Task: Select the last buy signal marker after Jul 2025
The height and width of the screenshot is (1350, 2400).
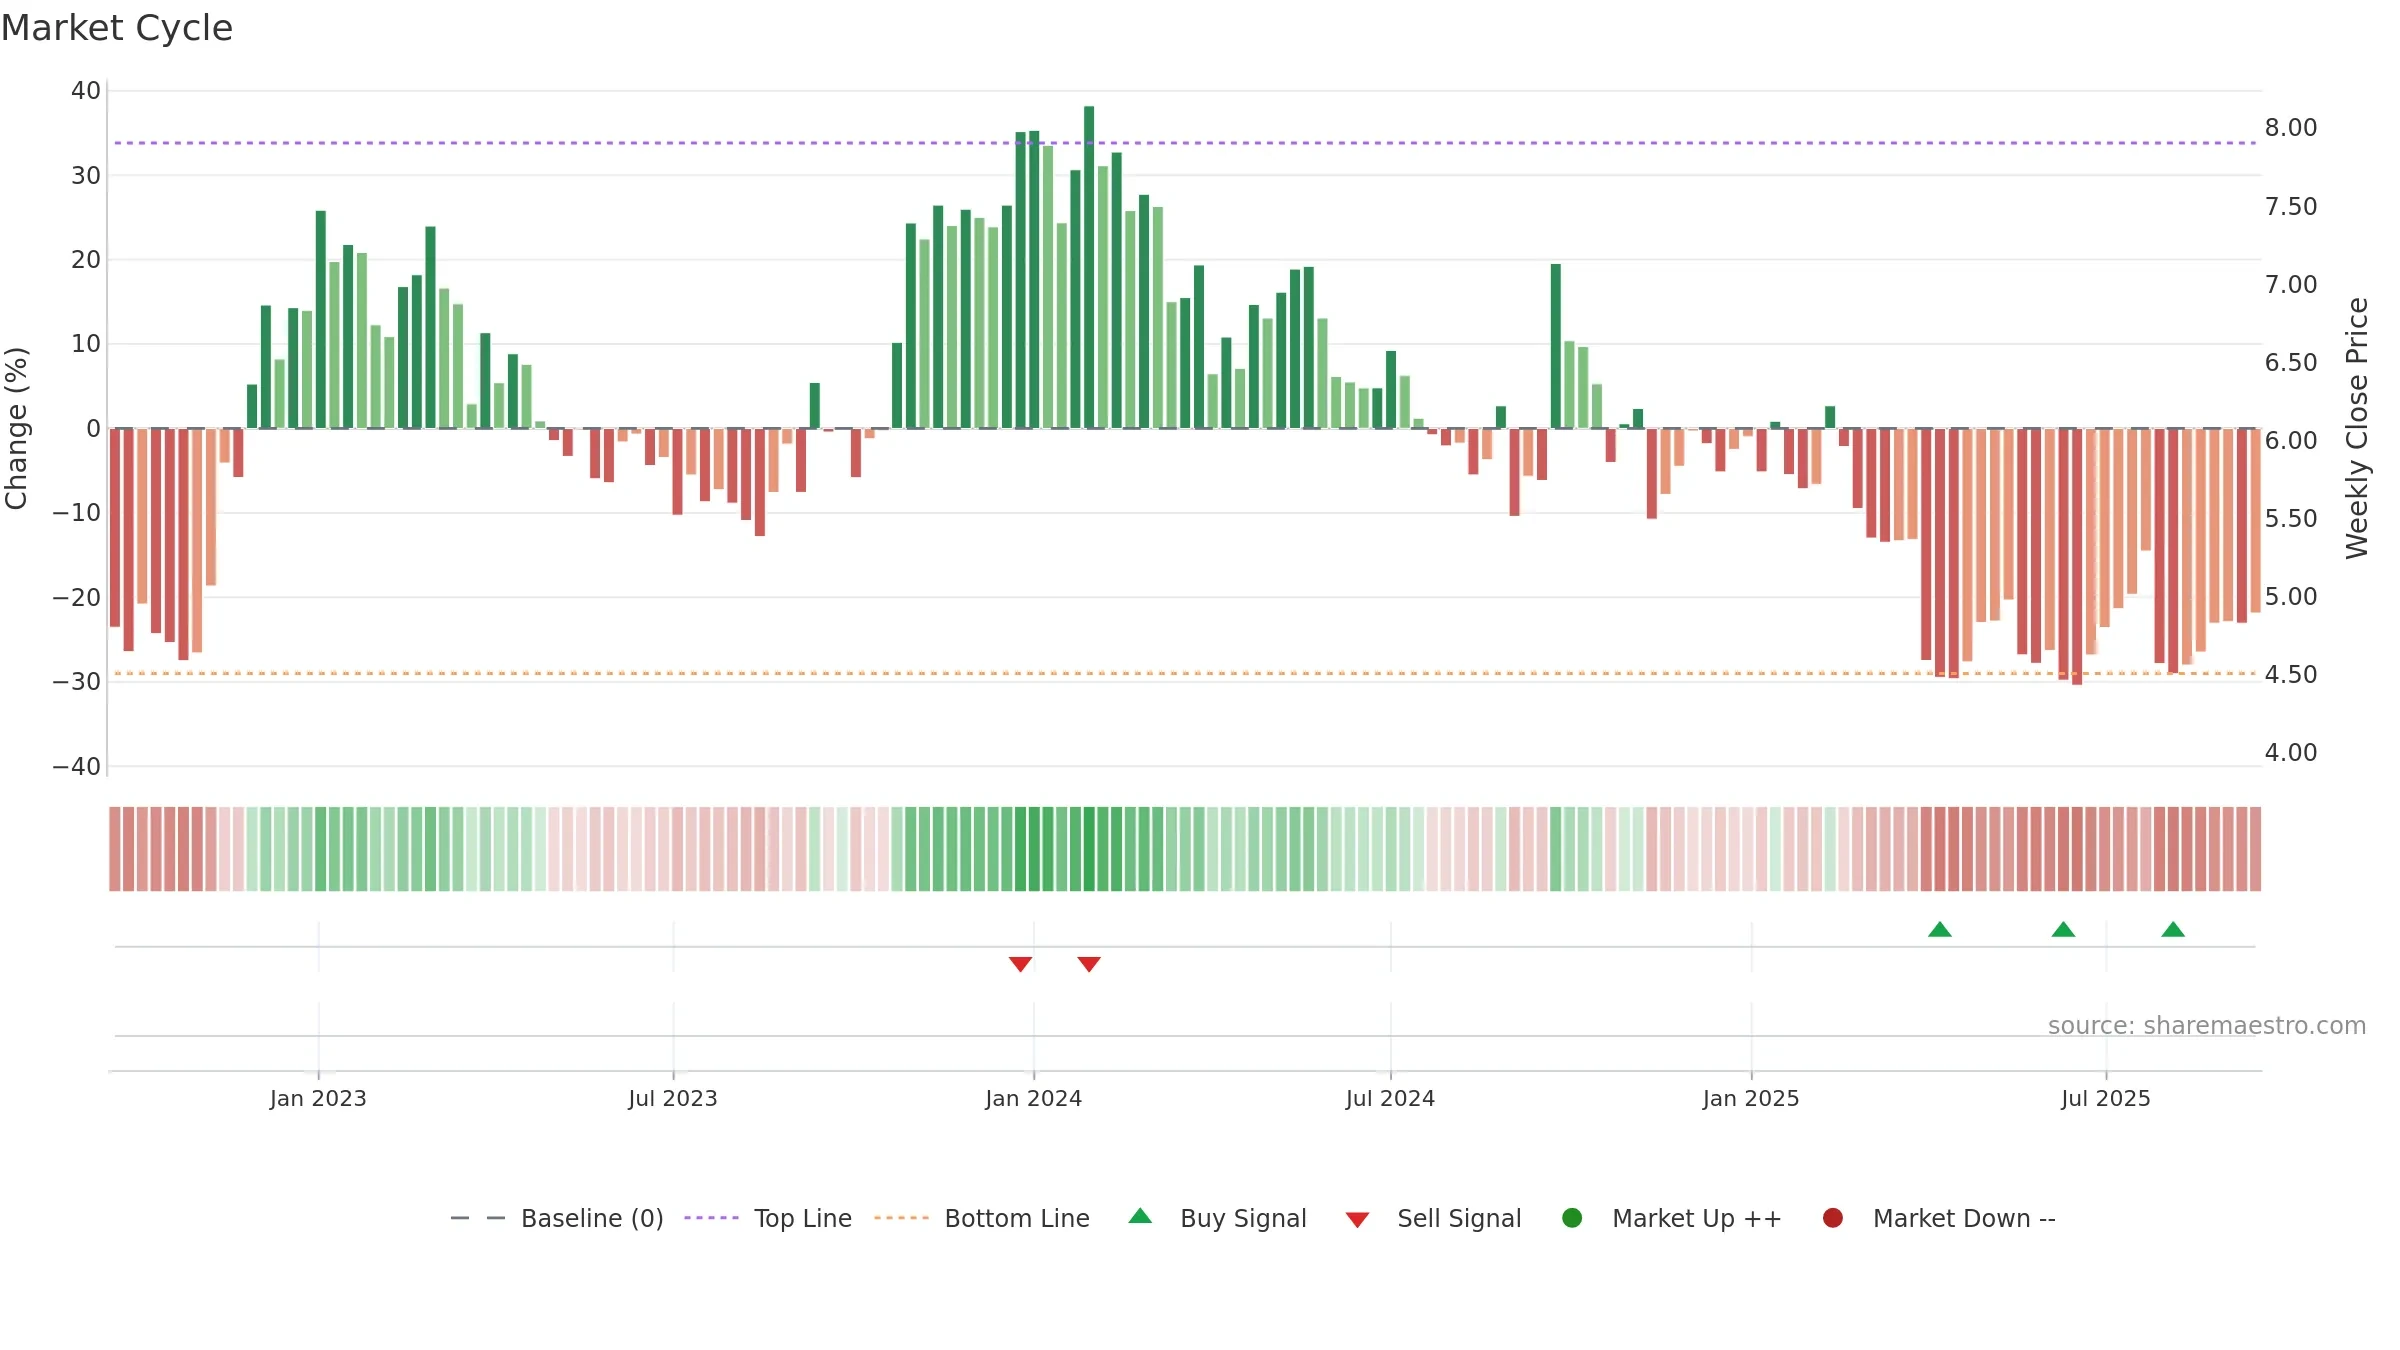Action: click(x=2173, y=929)
